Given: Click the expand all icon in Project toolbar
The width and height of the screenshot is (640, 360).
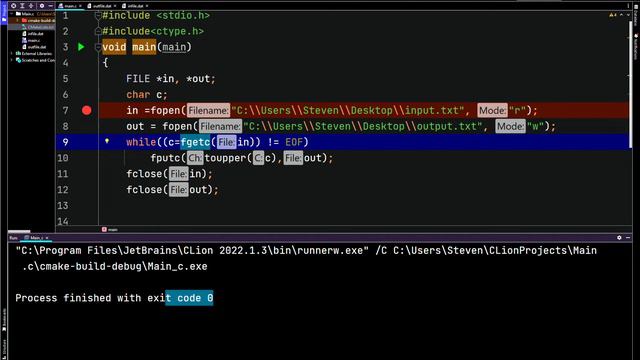Looking at the screenshot, I should coord(22,6).
